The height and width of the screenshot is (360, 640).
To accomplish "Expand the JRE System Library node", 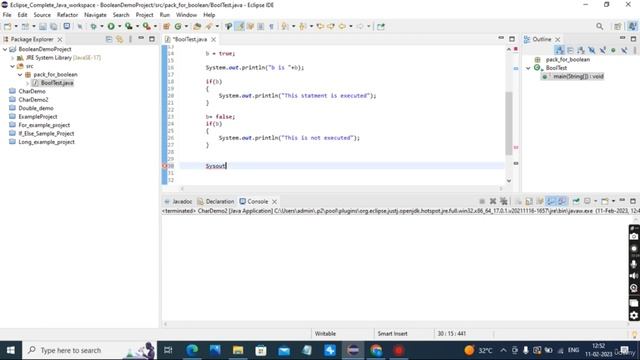I will [x=13, y=58].
